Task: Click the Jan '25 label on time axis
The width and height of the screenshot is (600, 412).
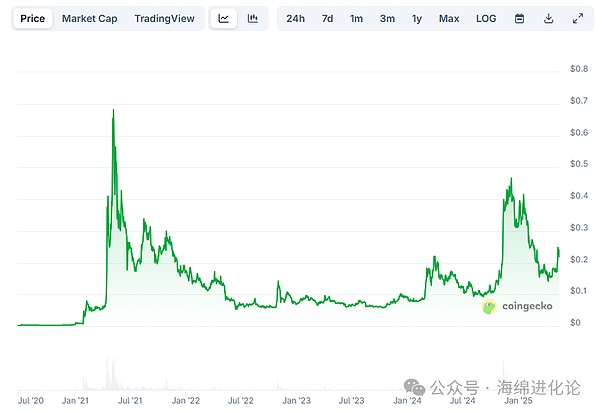Action: coord(518,400)
